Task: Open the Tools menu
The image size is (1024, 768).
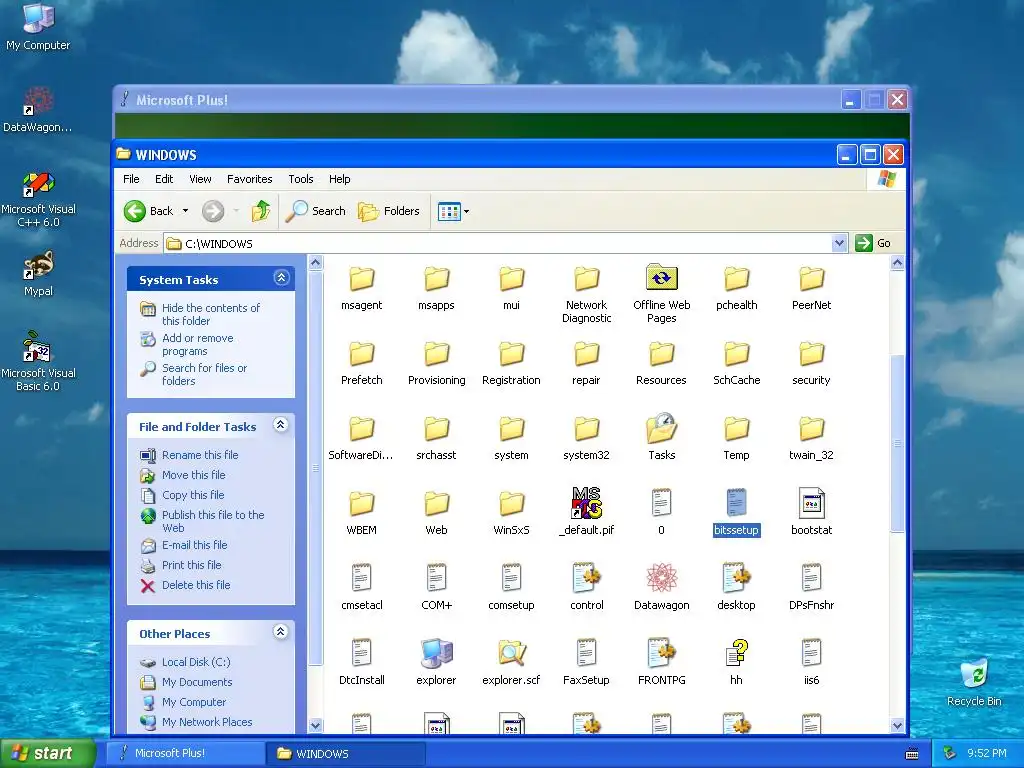Action: (301, 179)
